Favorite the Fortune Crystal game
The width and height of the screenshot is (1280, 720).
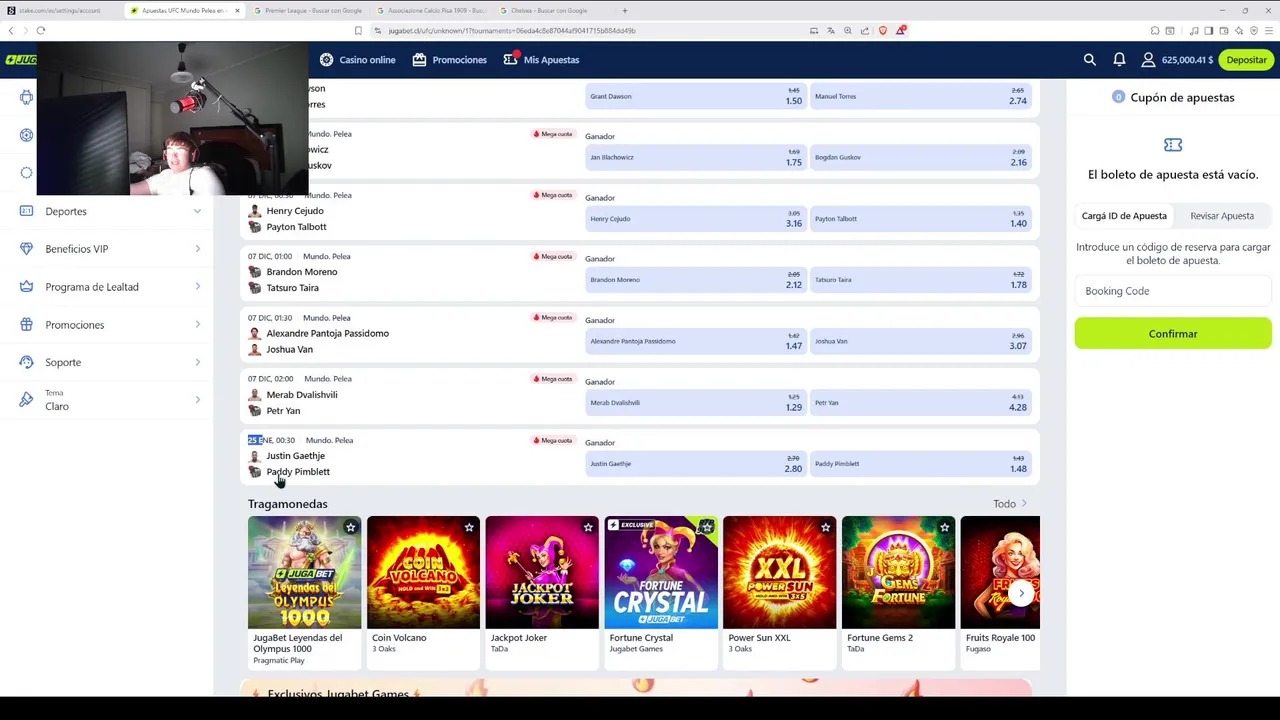pos(707,527)
